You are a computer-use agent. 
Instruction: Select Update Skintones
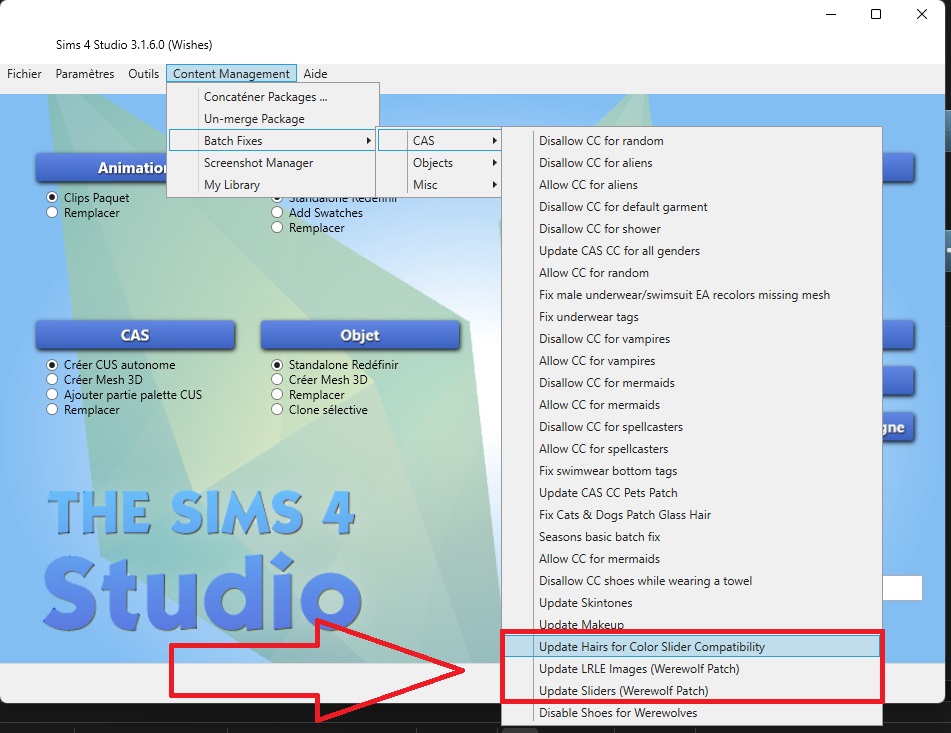(691, 603)
